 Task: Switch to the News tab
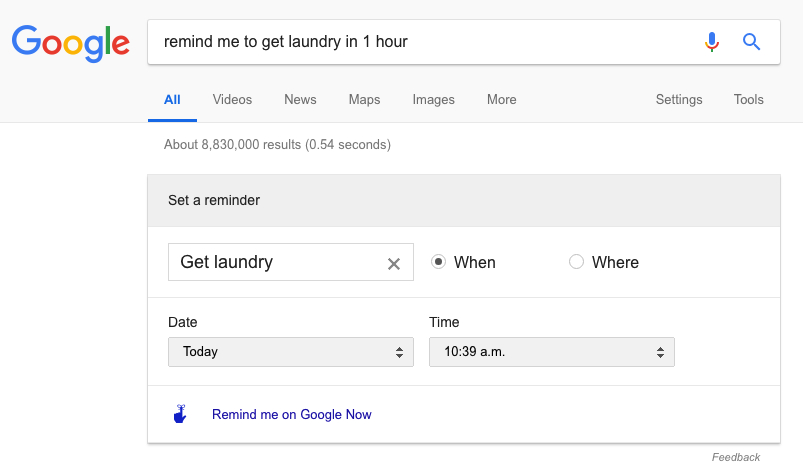point(300,99)
